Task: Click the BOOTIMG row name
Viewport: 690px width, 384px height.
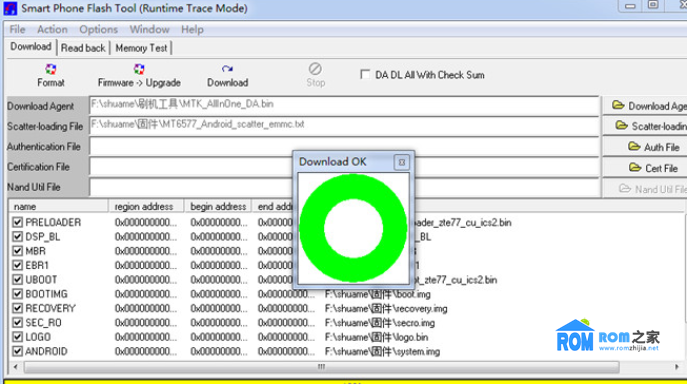Action: point(46,294)
